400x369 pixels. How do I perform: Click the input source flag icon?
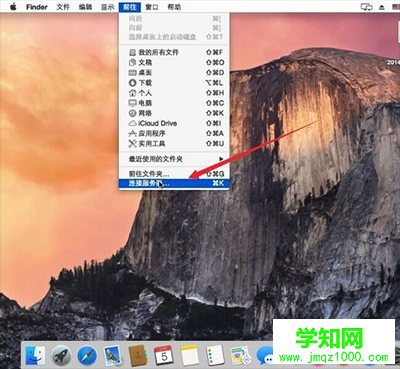[395, 7]
